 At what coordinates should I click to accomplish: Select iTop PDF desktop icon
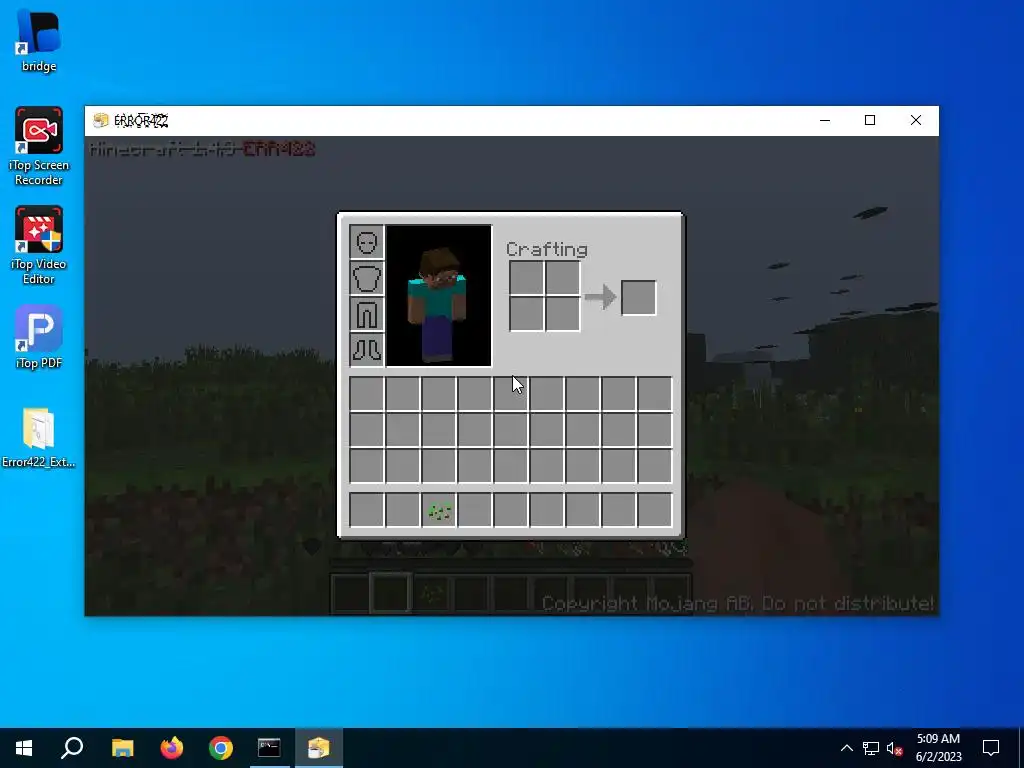39,337
